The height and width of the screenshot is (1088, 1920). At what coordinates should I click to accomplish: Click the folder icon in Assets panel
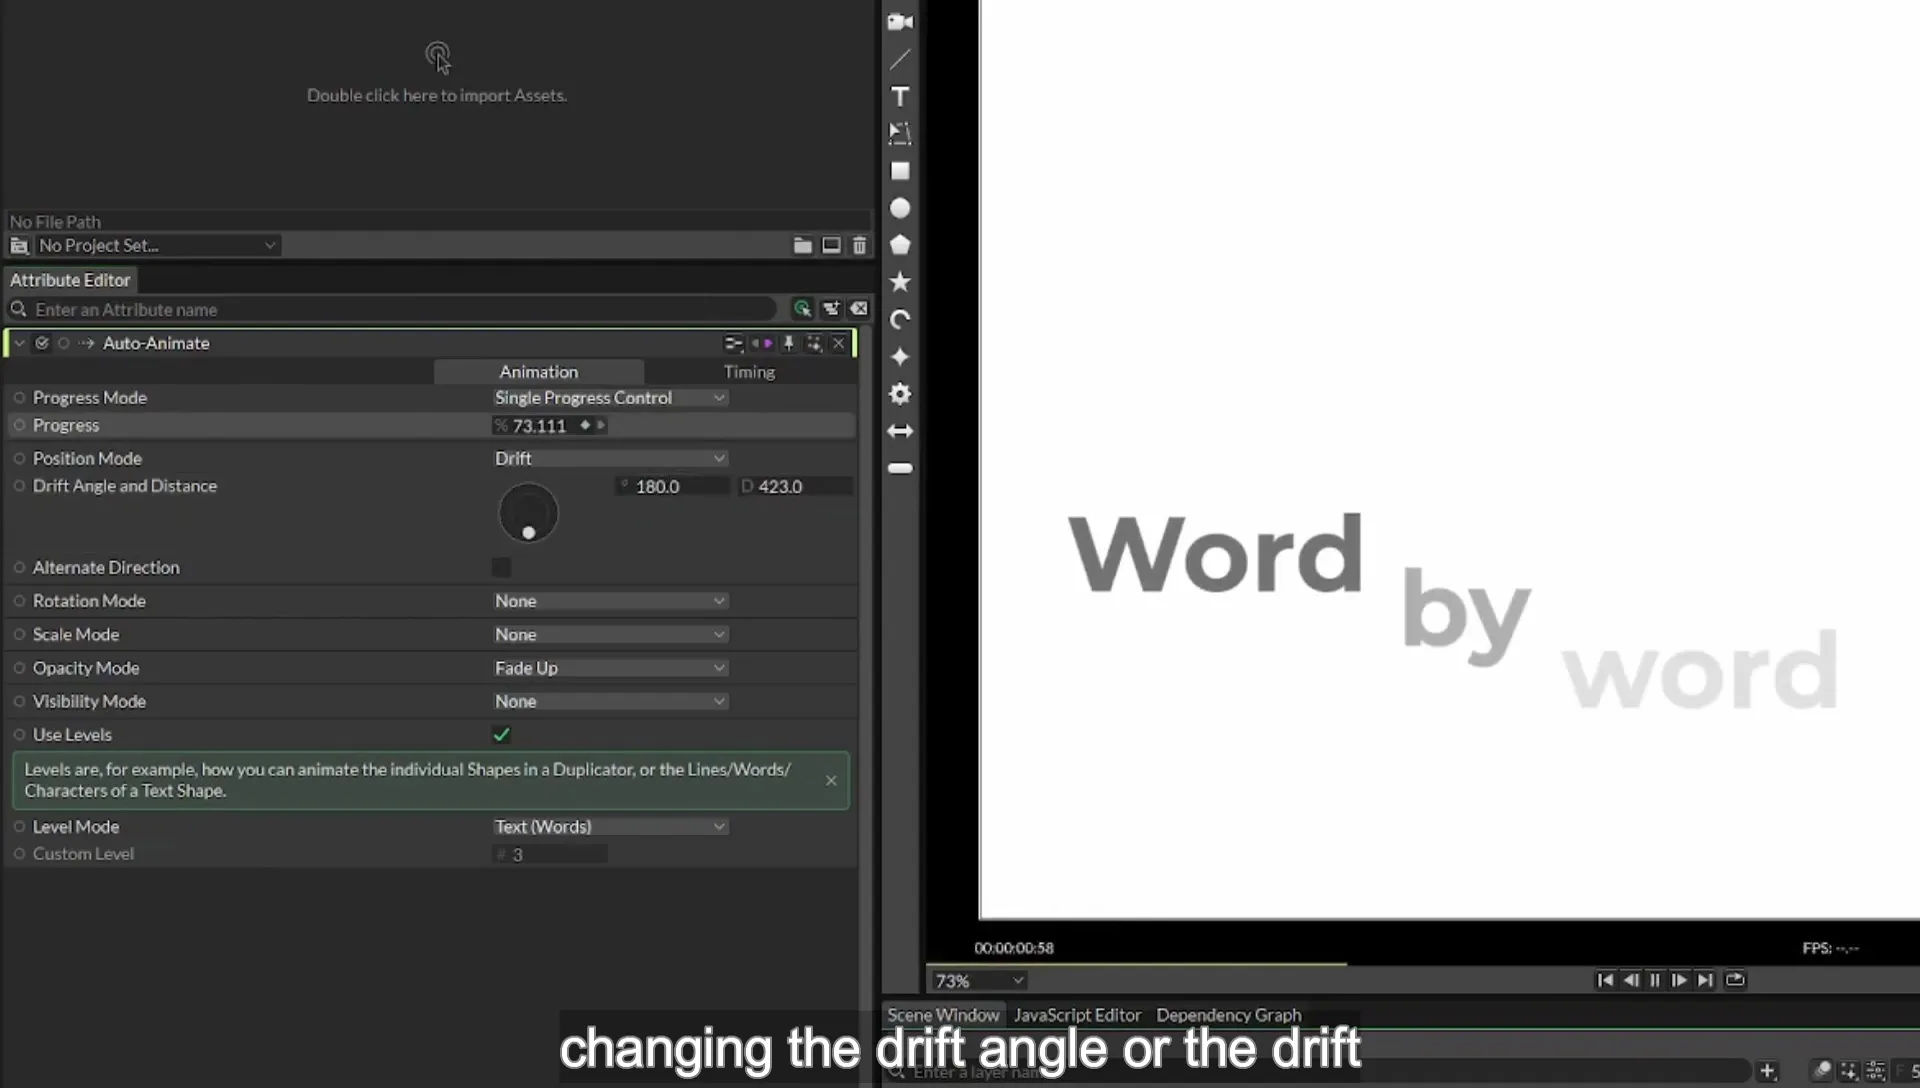pyautogui.click(x=802, y=245)
